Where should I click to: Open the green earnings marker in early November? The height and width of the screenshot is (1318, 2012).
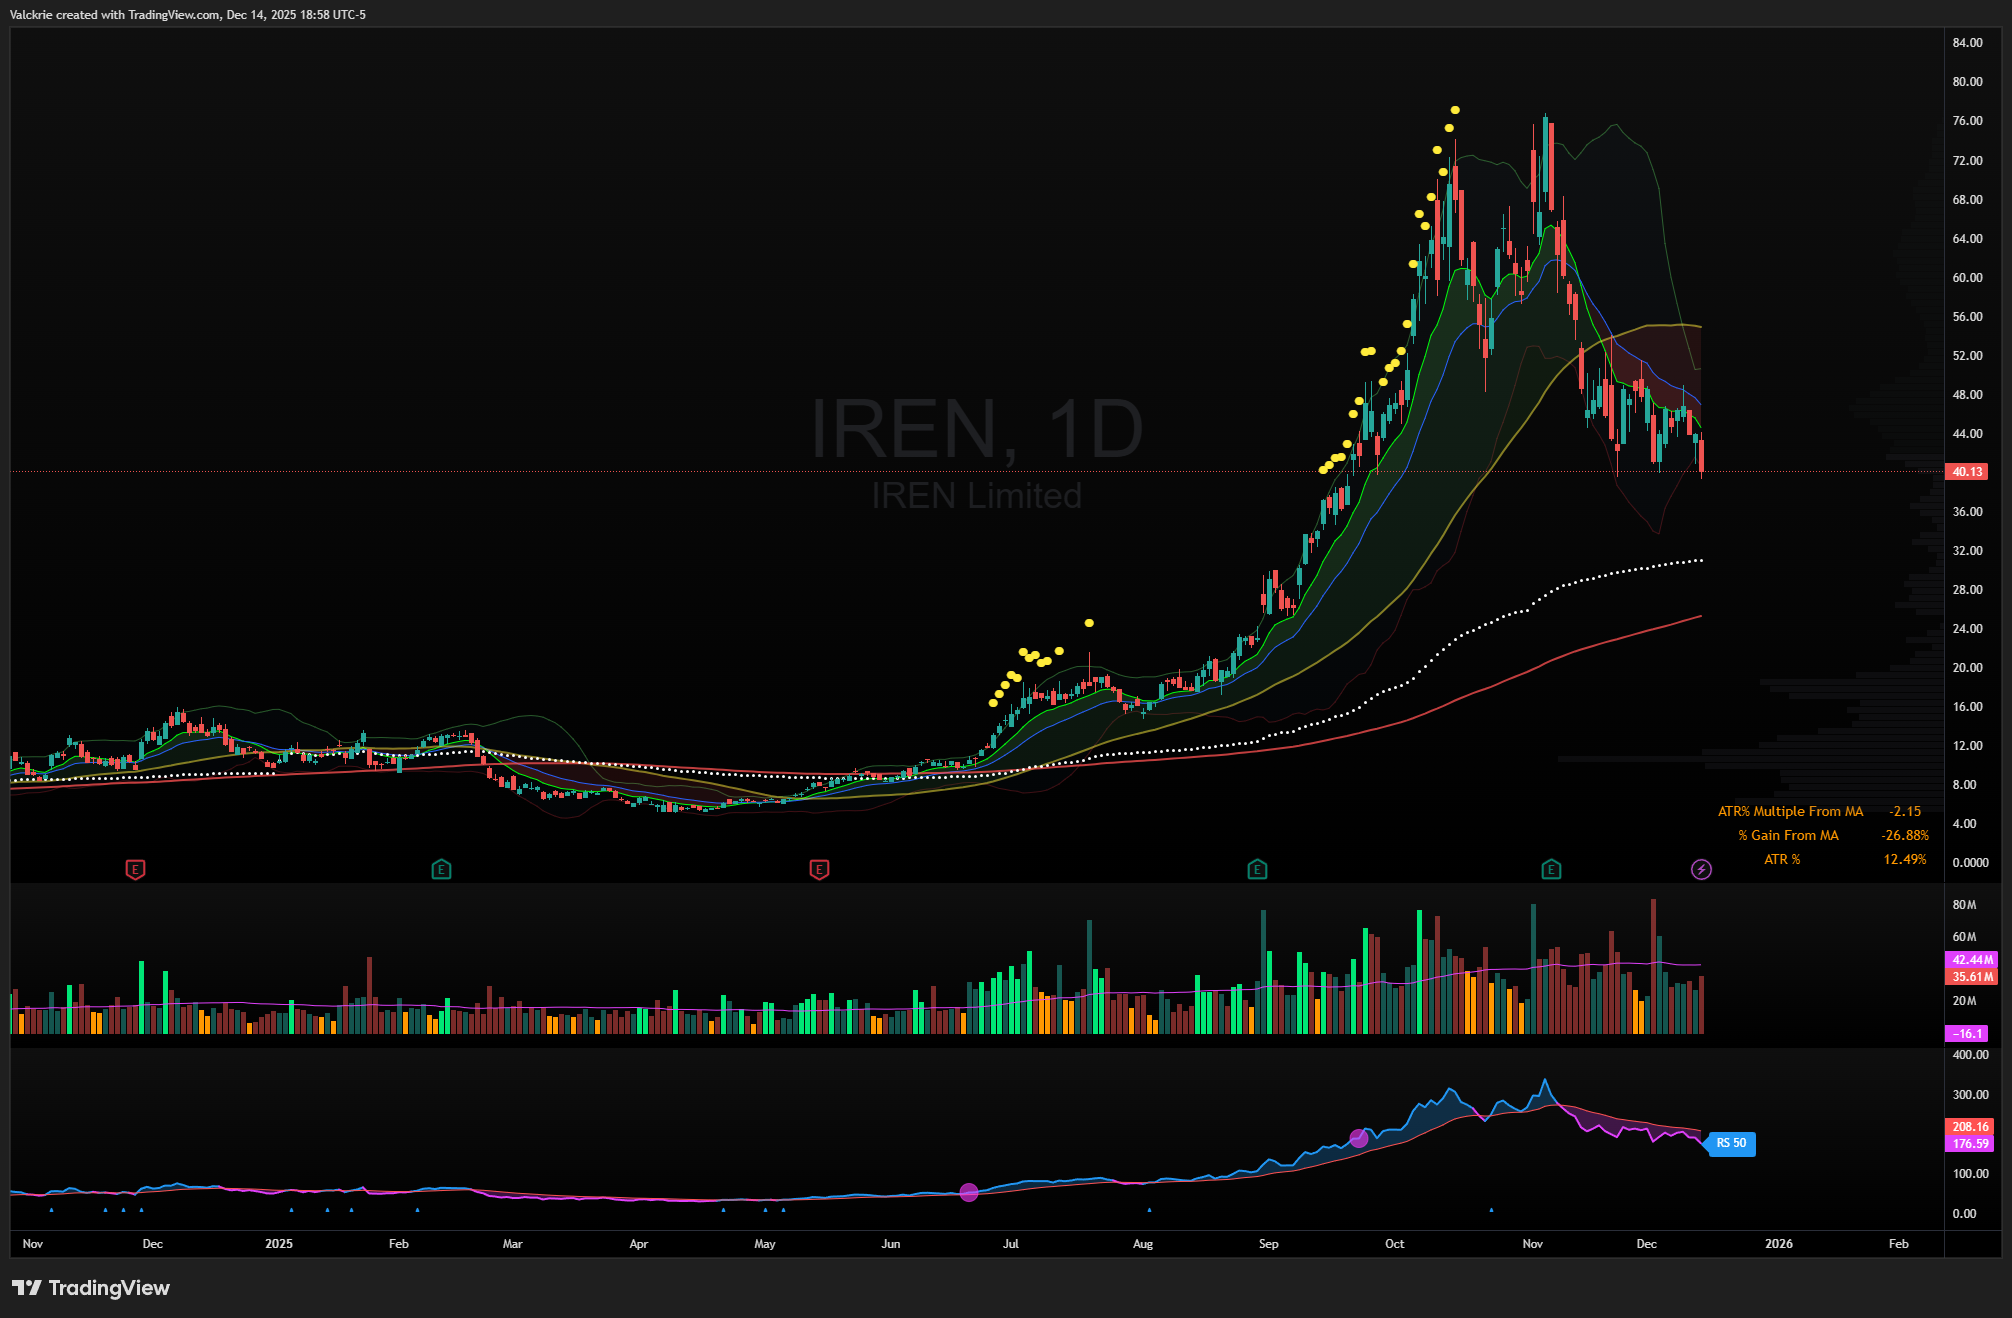pyautogui.click(x=1551, y=869)
